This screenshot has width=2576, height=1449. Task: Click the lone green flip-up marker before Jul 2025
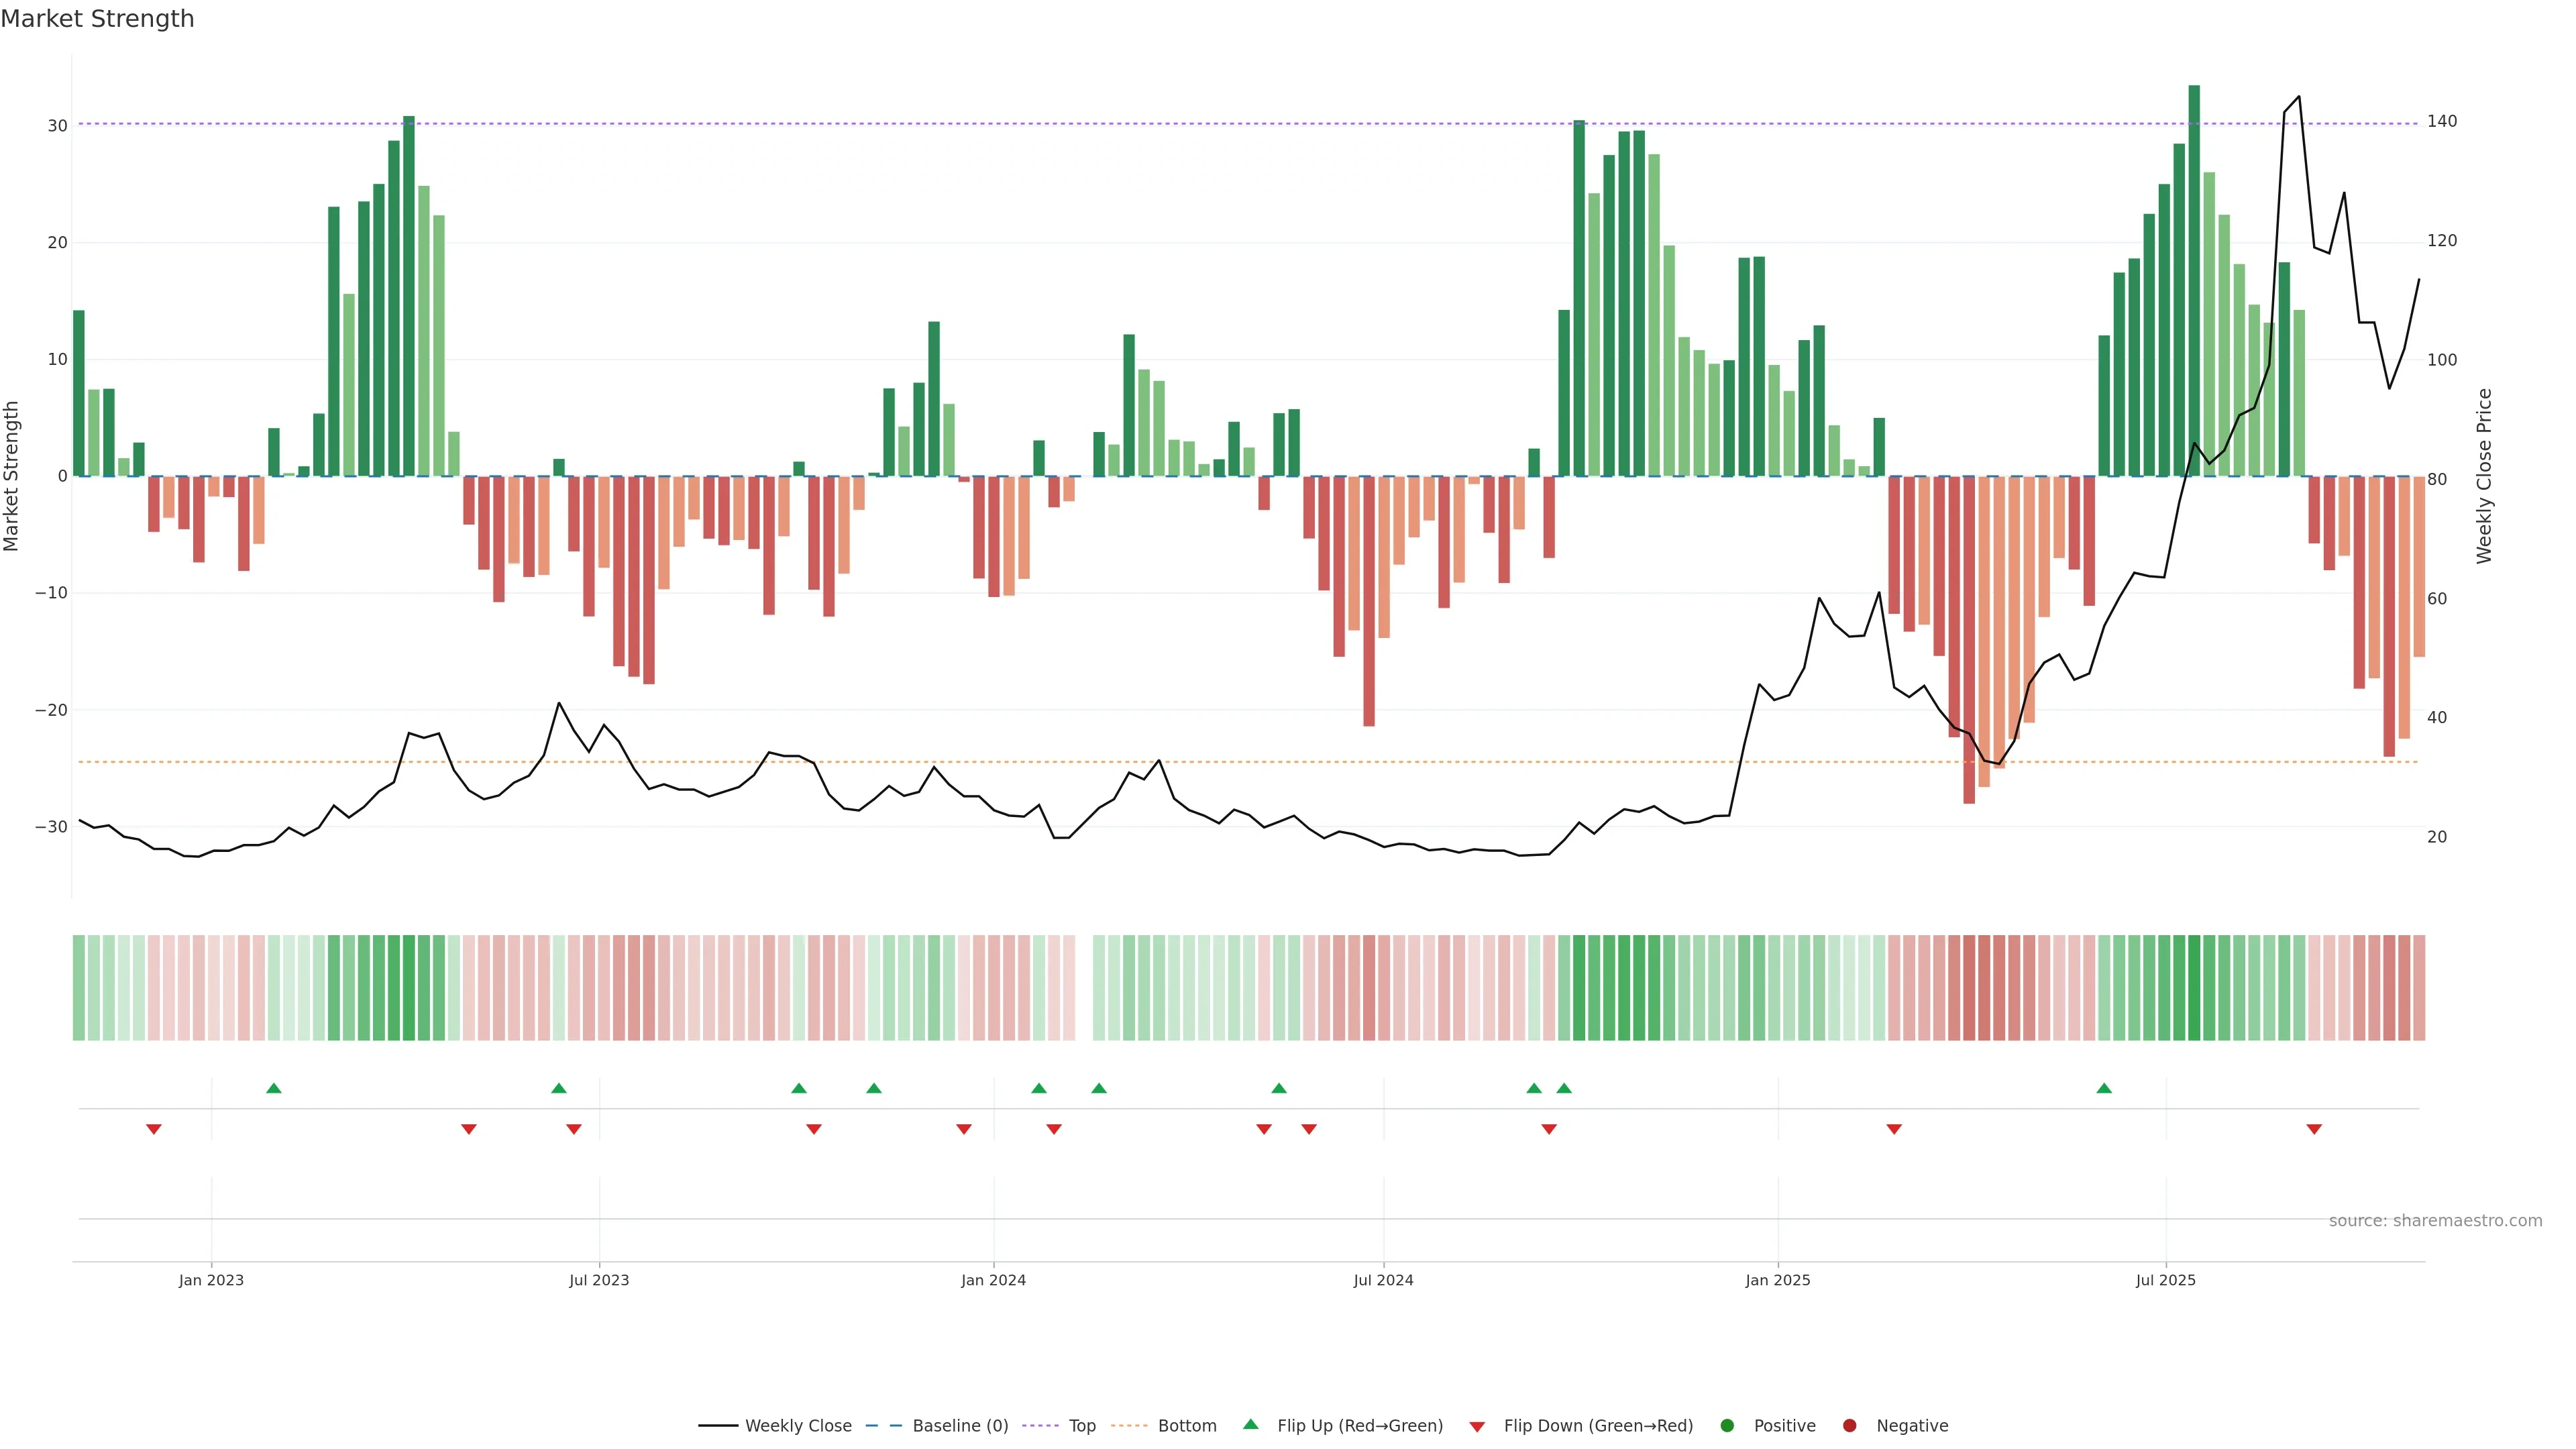click(2104, 1088)
